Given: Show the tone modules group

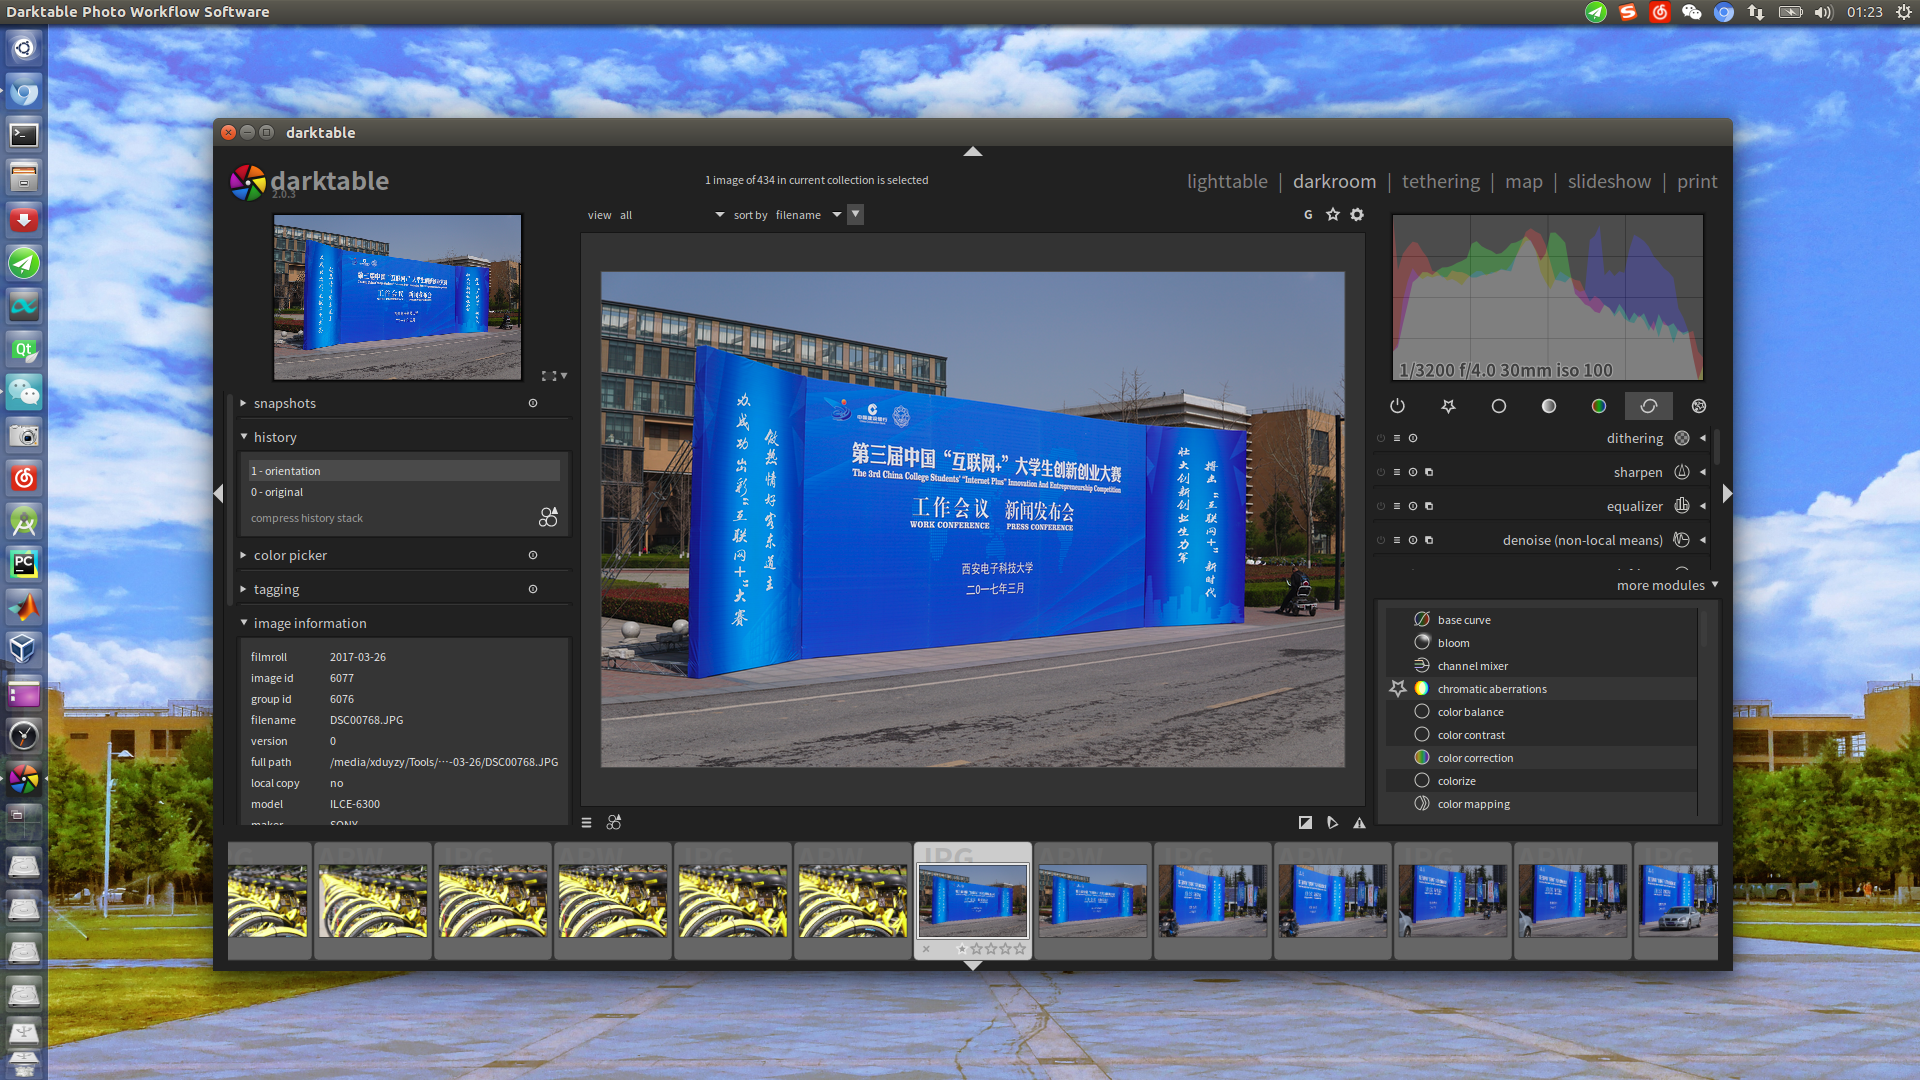Looking at the screenshot, I should [1548, 406].
